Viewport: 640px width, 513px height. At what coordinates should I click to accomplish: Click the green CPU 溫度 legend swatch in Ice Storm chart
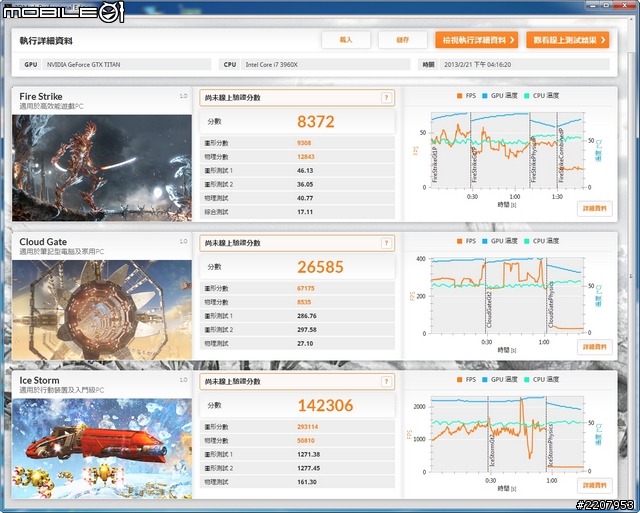pos(527,380)
